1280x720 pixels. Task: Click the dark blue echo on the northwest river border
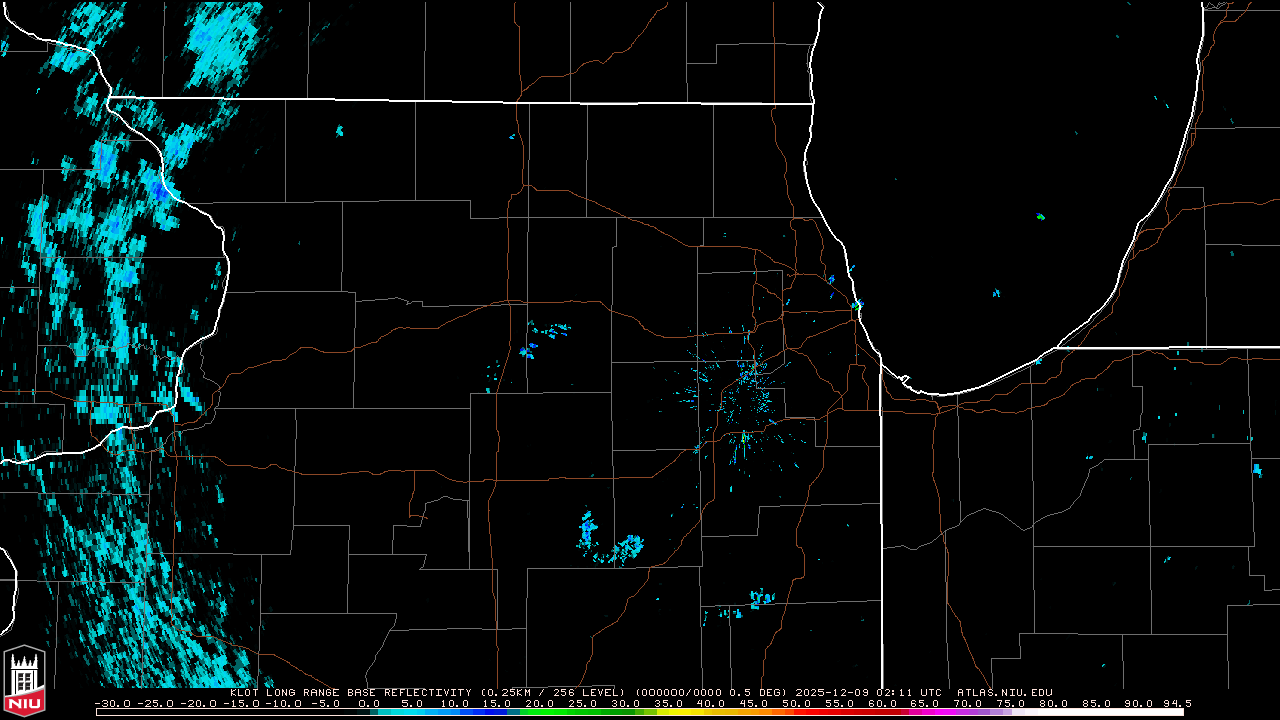(160, 190)
